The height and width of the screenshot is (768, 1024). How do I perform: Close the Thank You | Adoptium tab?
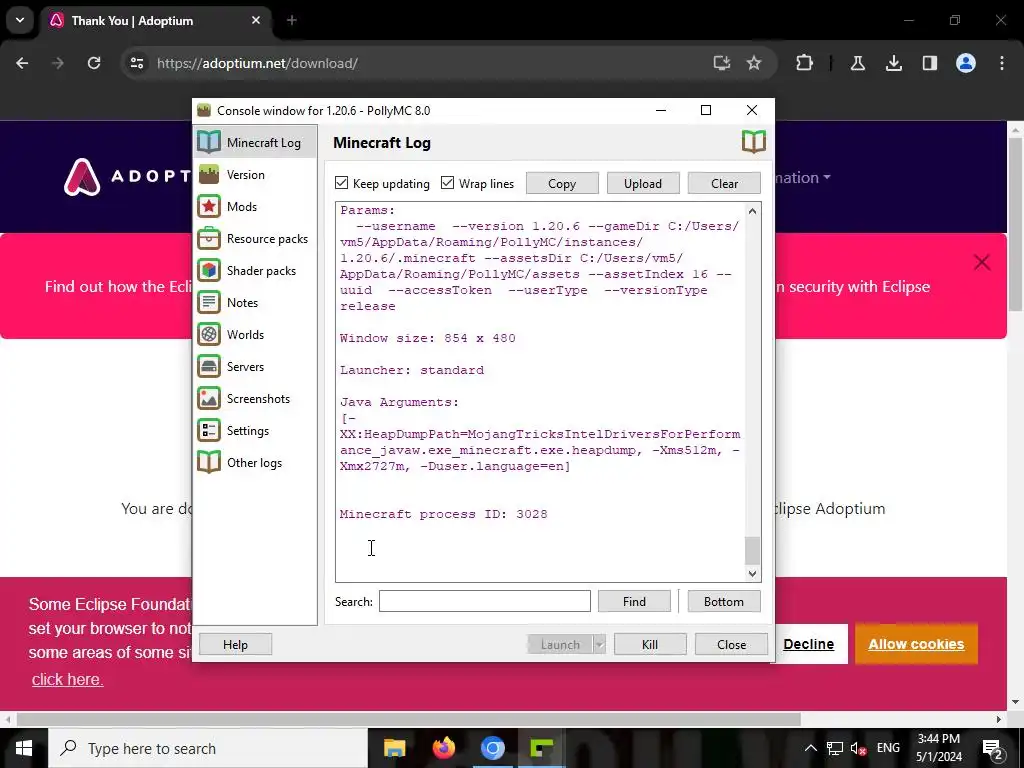(256, 20)
